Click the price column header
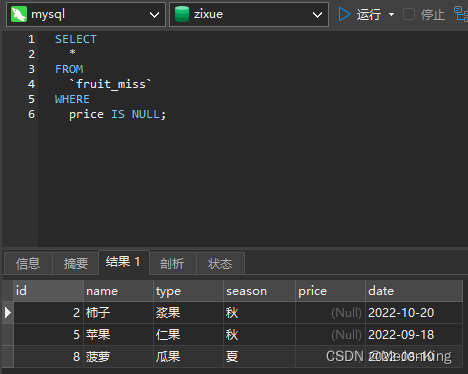 pyautogui.click(x=330, y=291)
